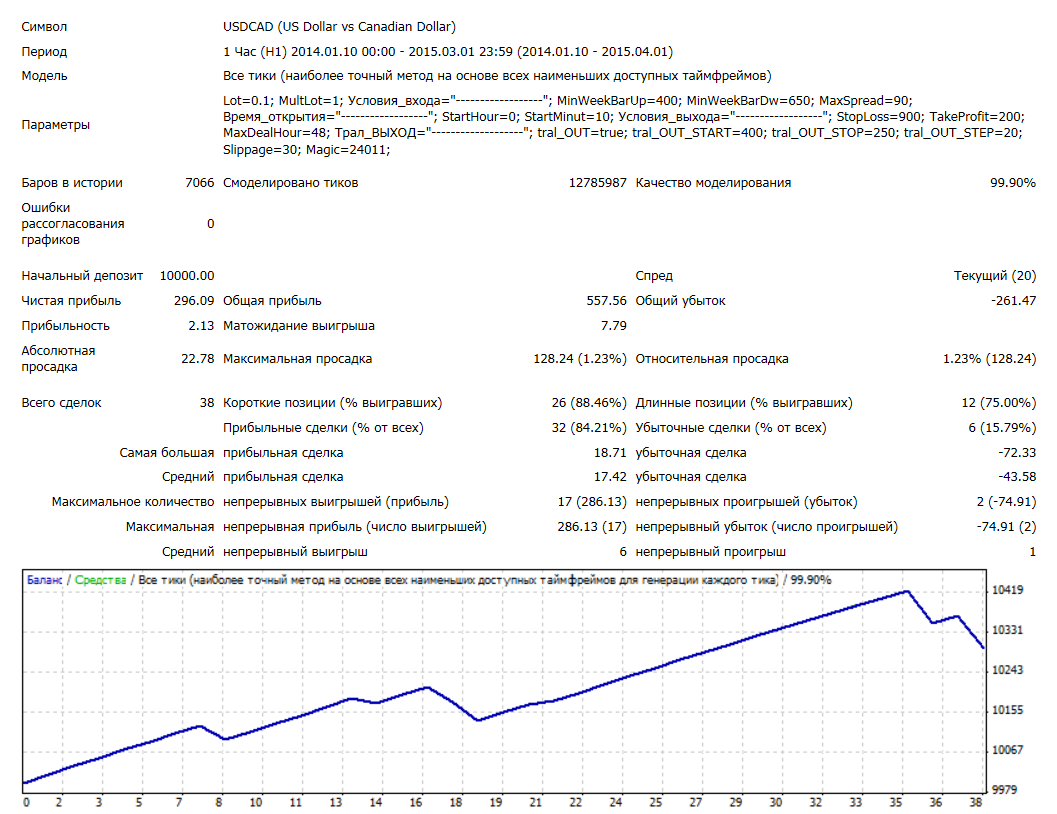Click the average consecutive wins value 6

coord(623,552)
